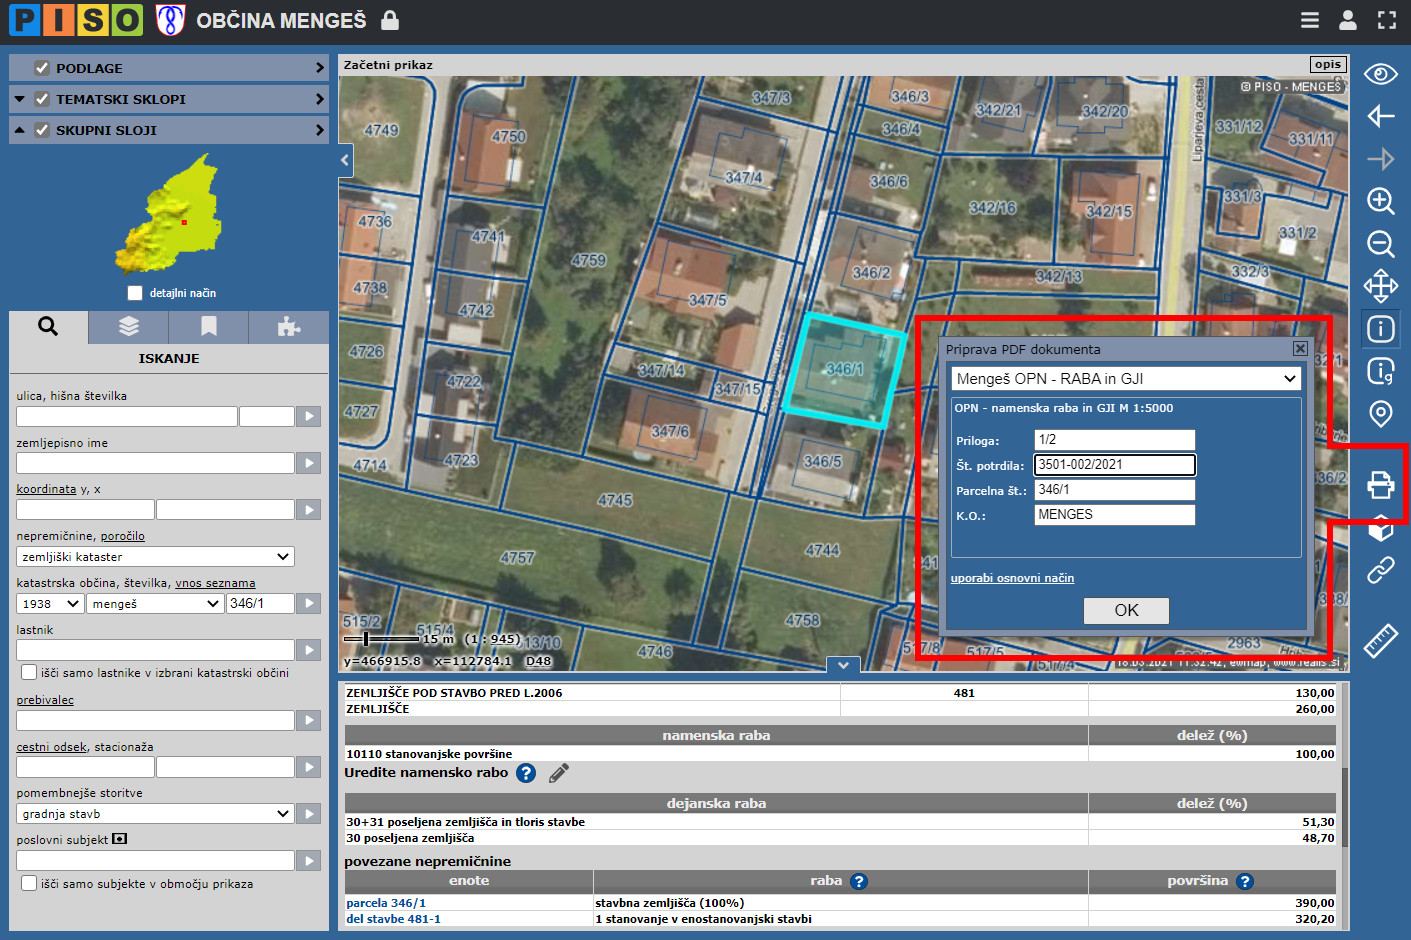Click the location pin marker tool

coord(1380,413)
